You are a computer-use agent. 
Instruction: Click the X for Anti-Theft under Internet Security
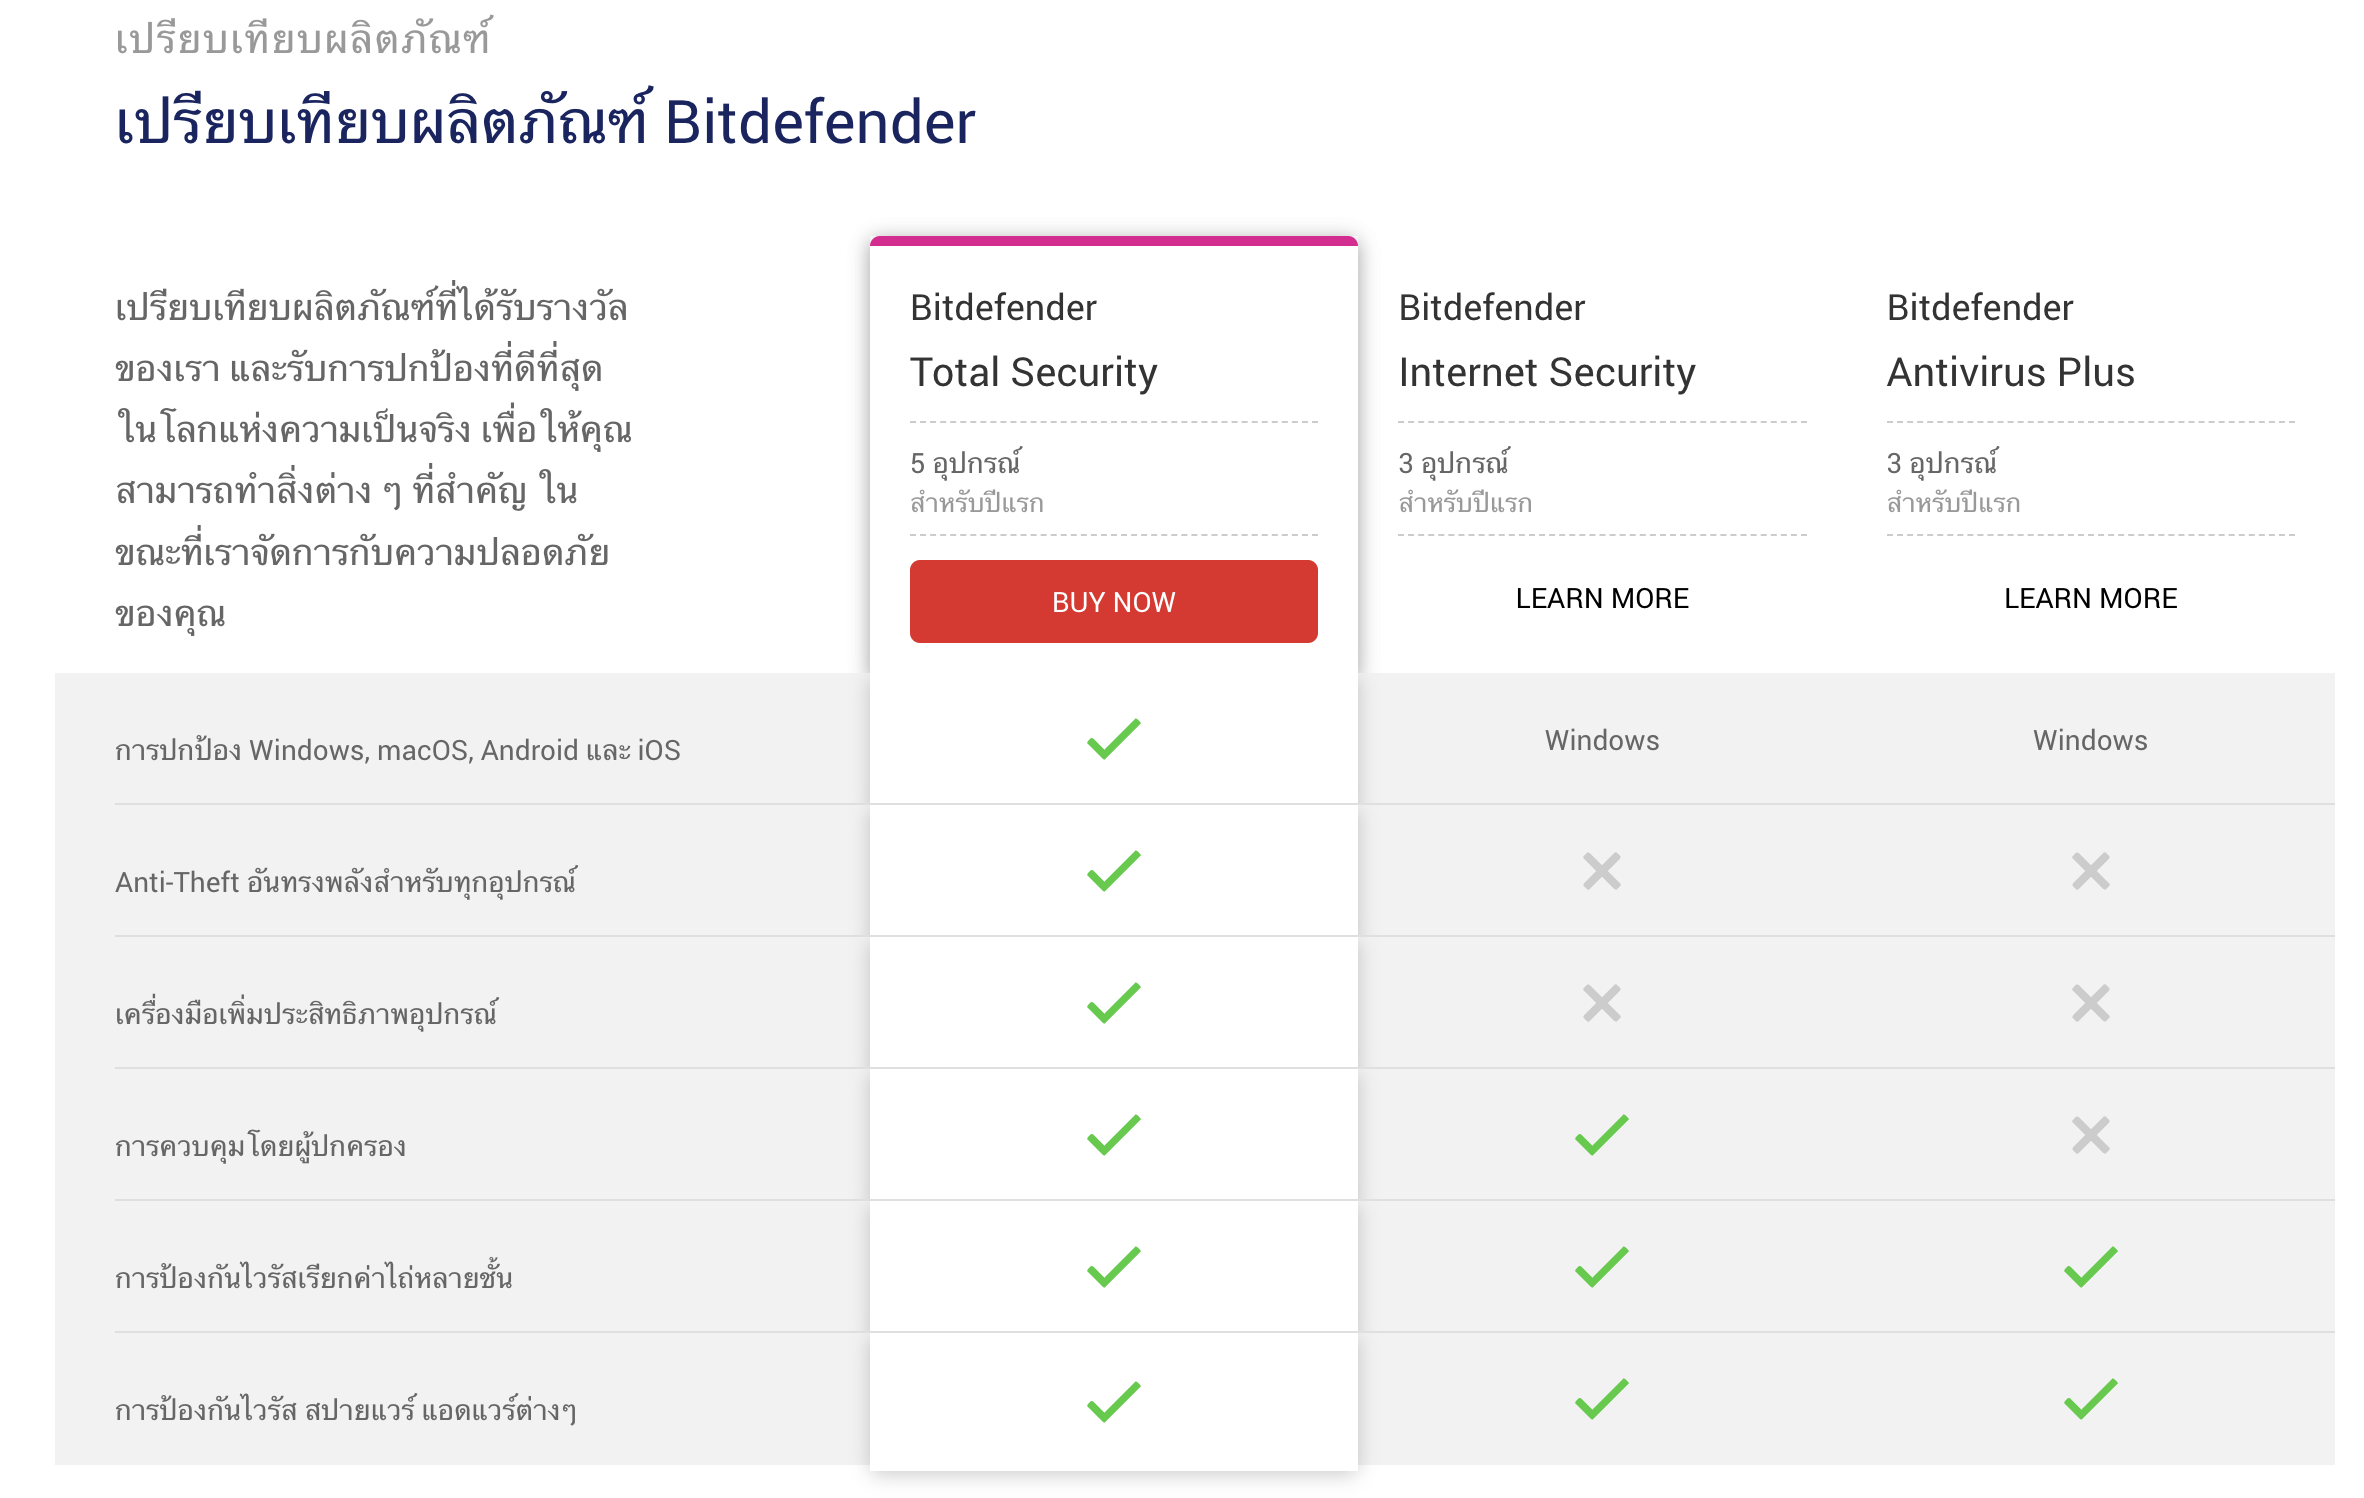[1601, 871]
